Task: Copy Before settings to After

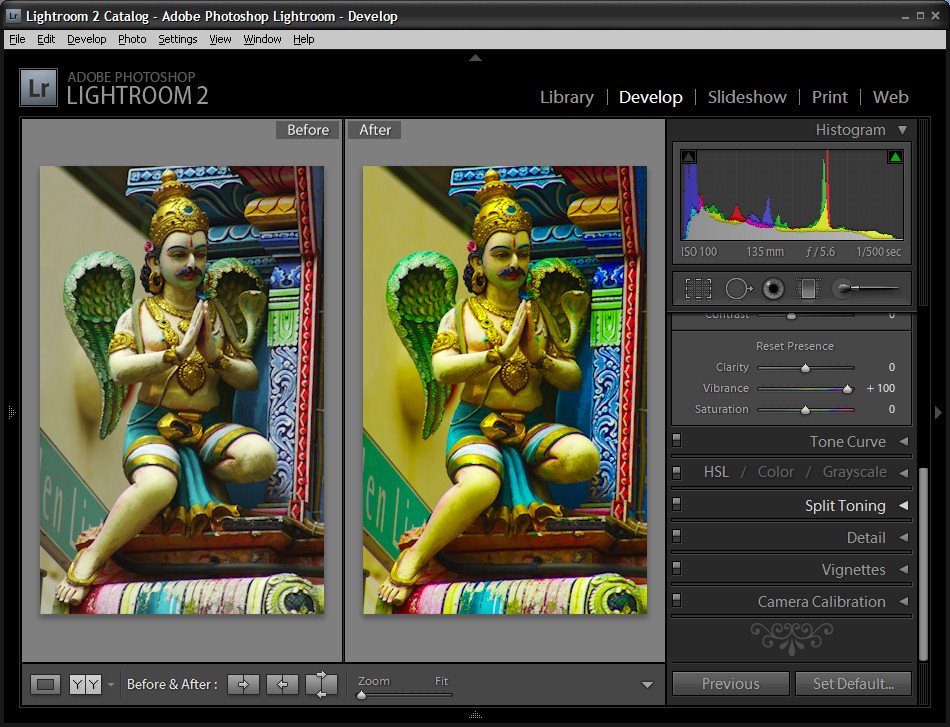Action: tap(244, 685)
